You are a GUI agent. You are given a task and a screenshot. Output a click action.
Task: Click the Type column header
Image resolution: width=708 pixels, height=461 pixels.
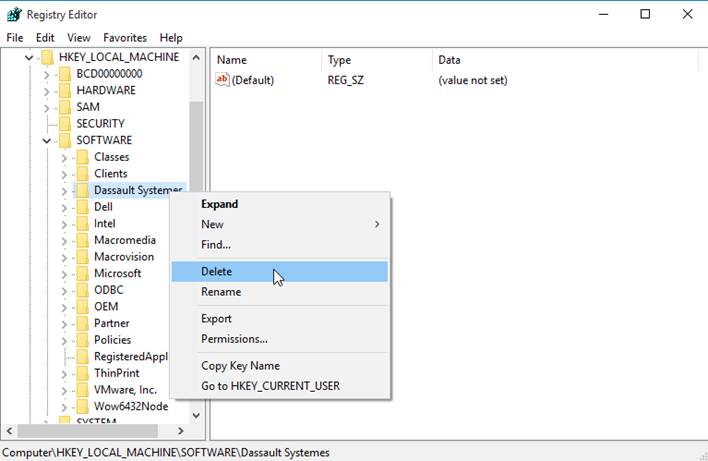pos(377,60)
